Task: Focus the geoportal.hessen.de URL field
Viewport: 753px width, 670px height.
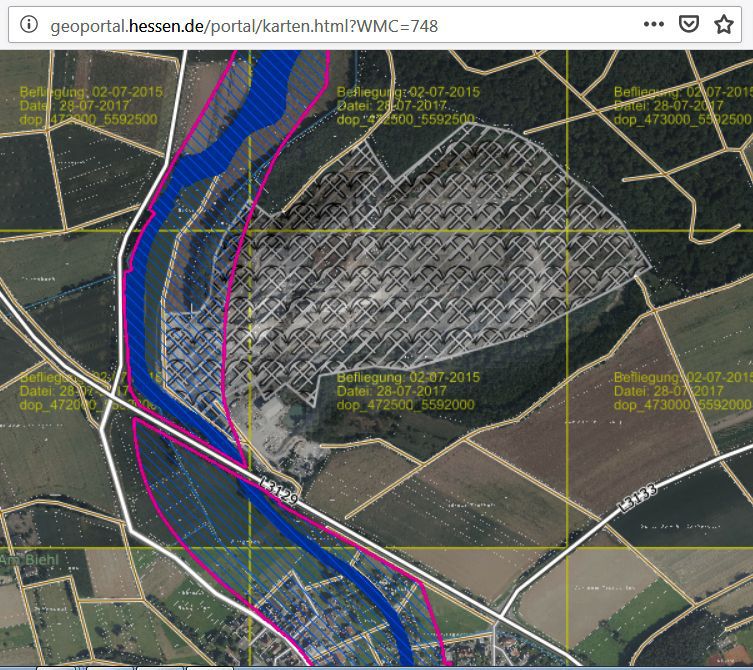Action: (300, 25)
